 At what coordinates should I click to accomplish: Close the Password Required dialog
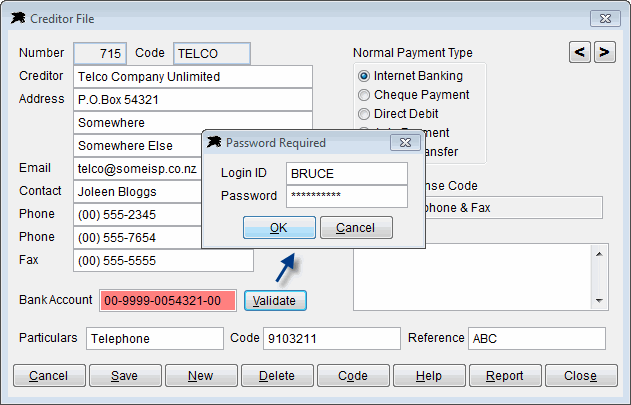pyautogui.click(x=405, y=143)
